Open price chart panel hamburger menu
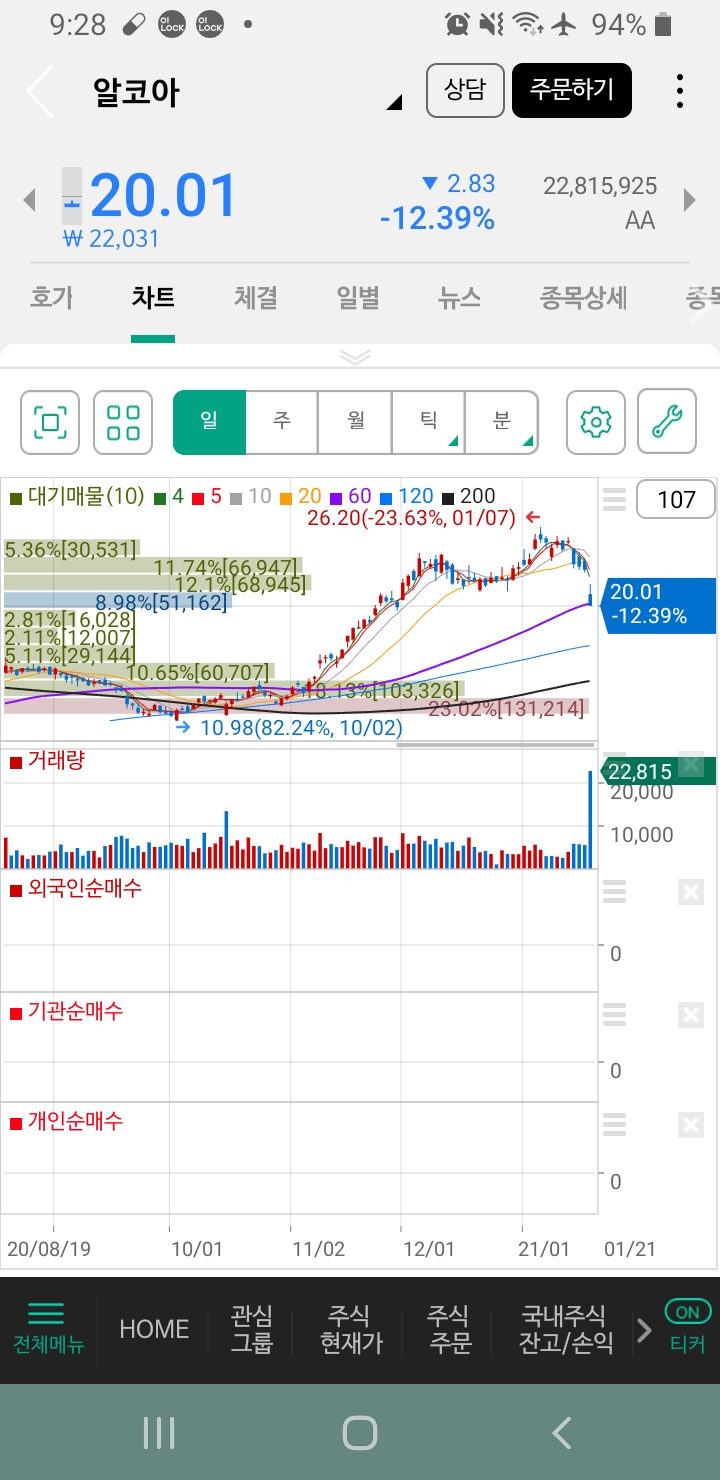720x1480 pixels. (x=614, y=499)
